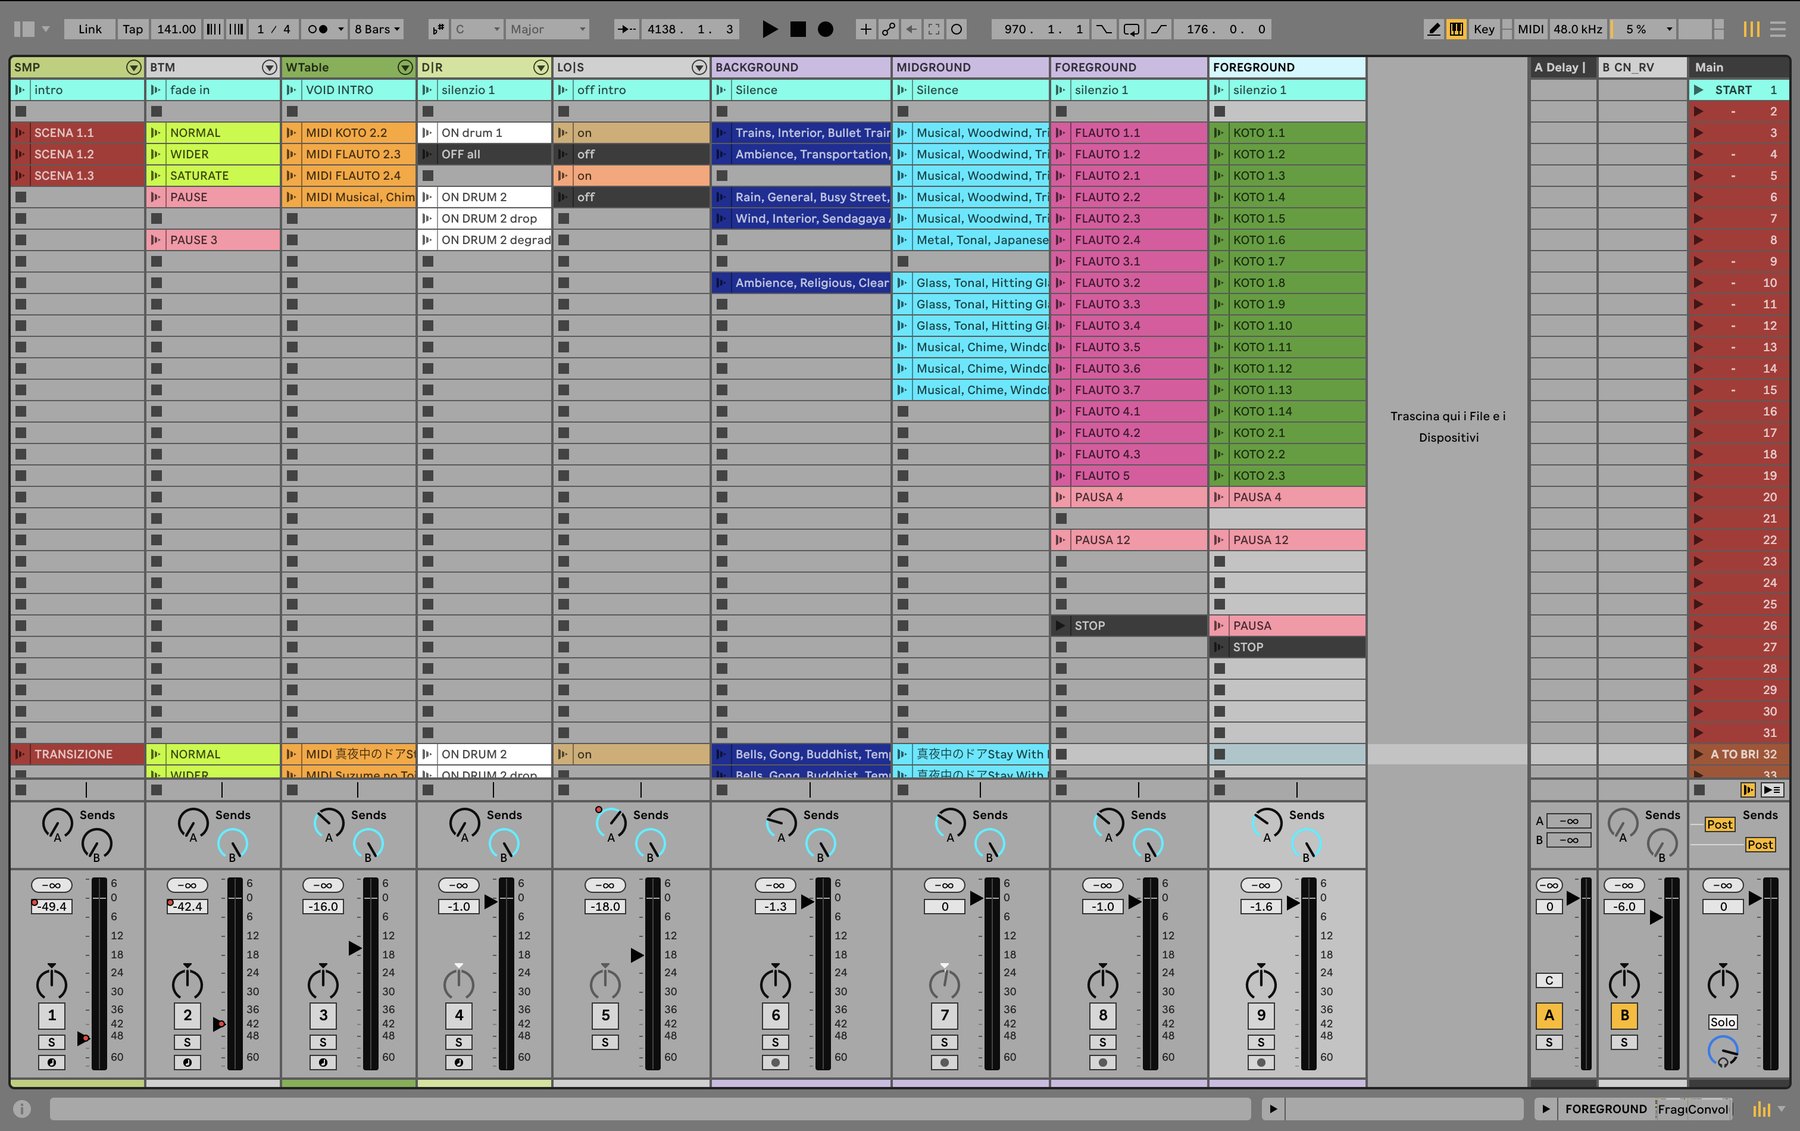Click the Capture MIDI bracket icon
Image resolution: width=1800 pixels, height=1131 pixels.
point(934,29)
